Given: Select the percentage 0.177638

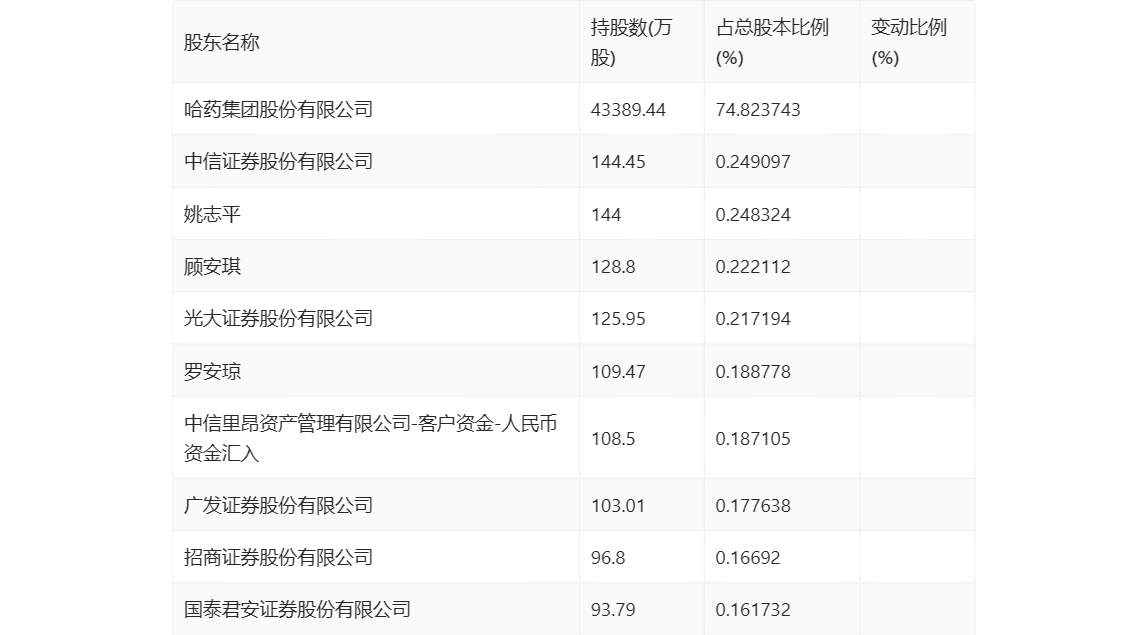Looking at the screenshot, I should coord(753,505).
